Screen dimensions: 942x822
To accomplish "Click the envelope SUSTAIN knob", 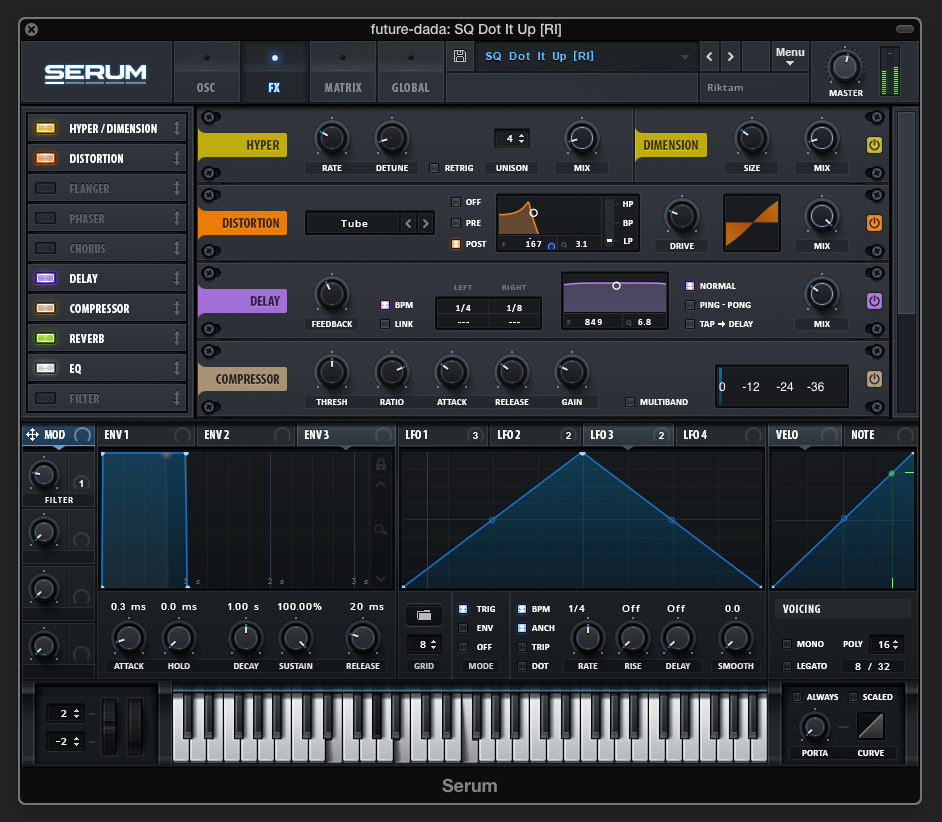I will pos(296,638).
